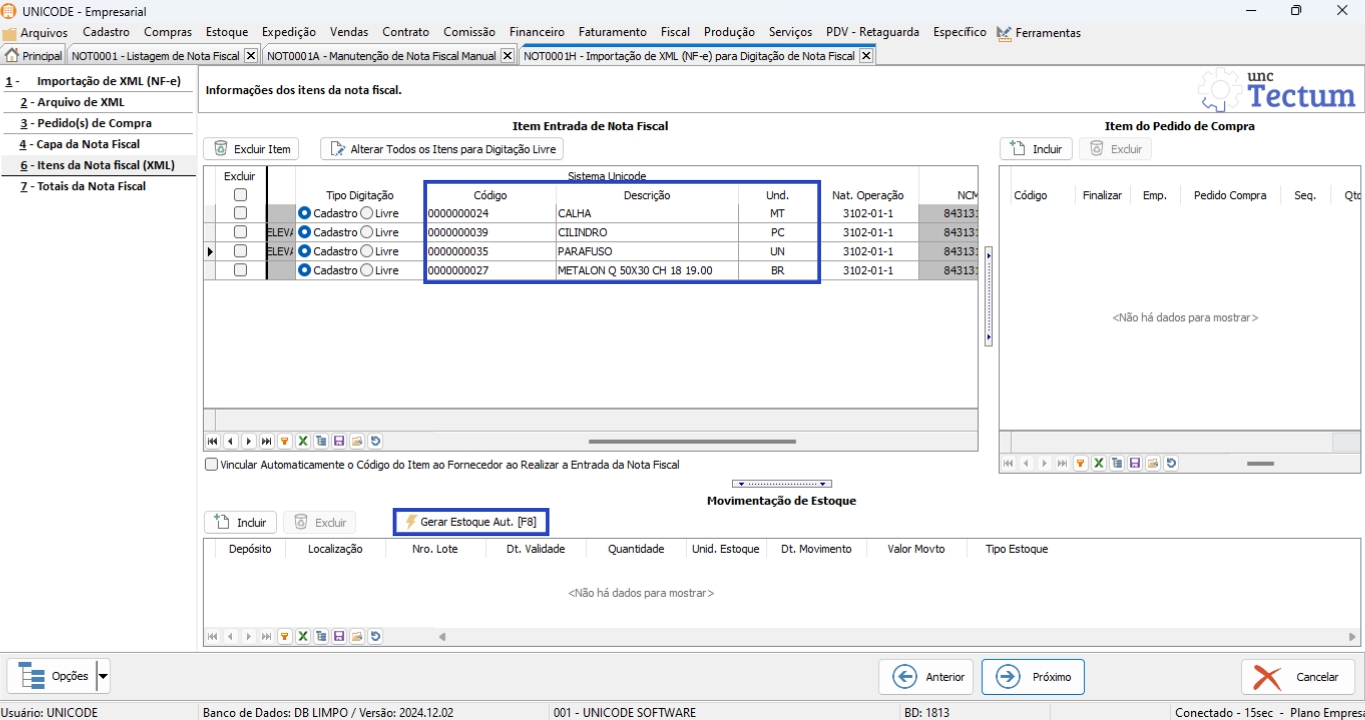Enable Vincular Automaticamente o Código do Item checkbox

[211, 464]
